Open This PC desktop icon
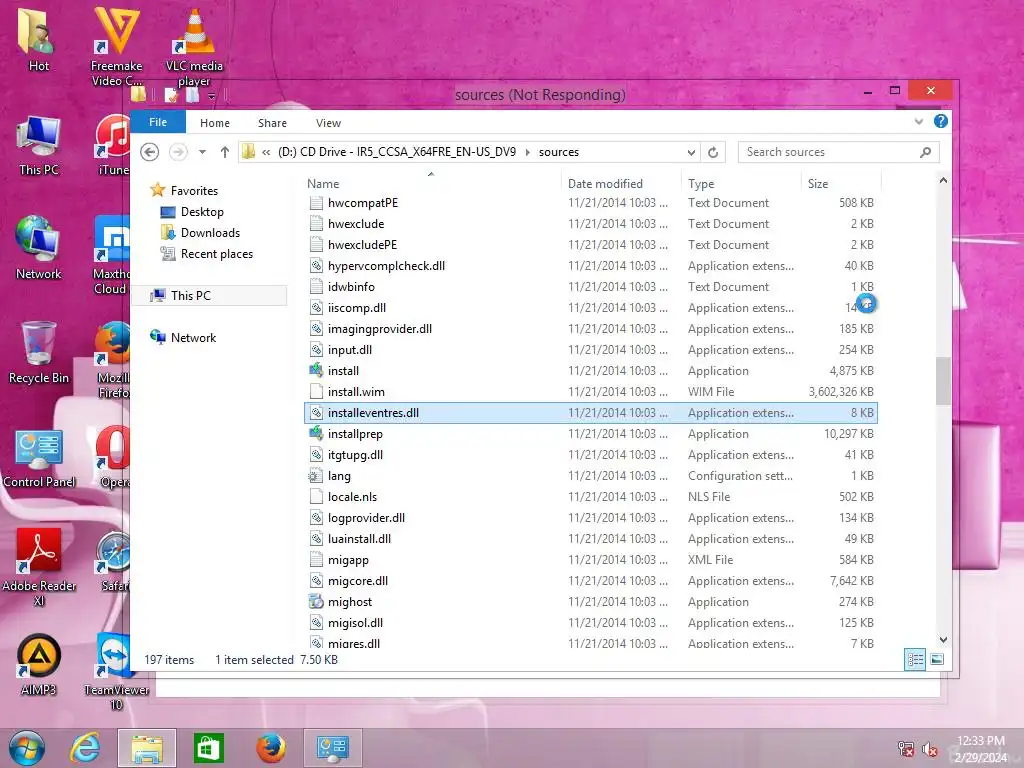Screen dimensions: 1024x768 (x=39, y=145)
